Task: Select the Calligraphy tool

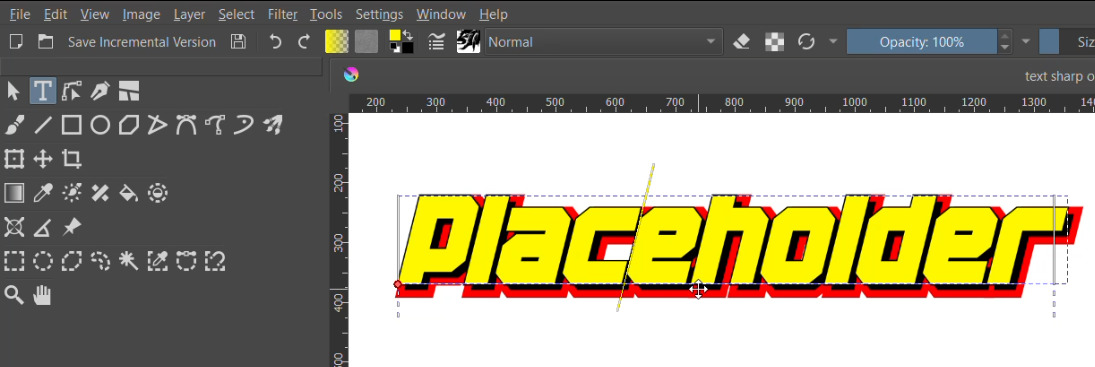Action: (x=100, y=91)
